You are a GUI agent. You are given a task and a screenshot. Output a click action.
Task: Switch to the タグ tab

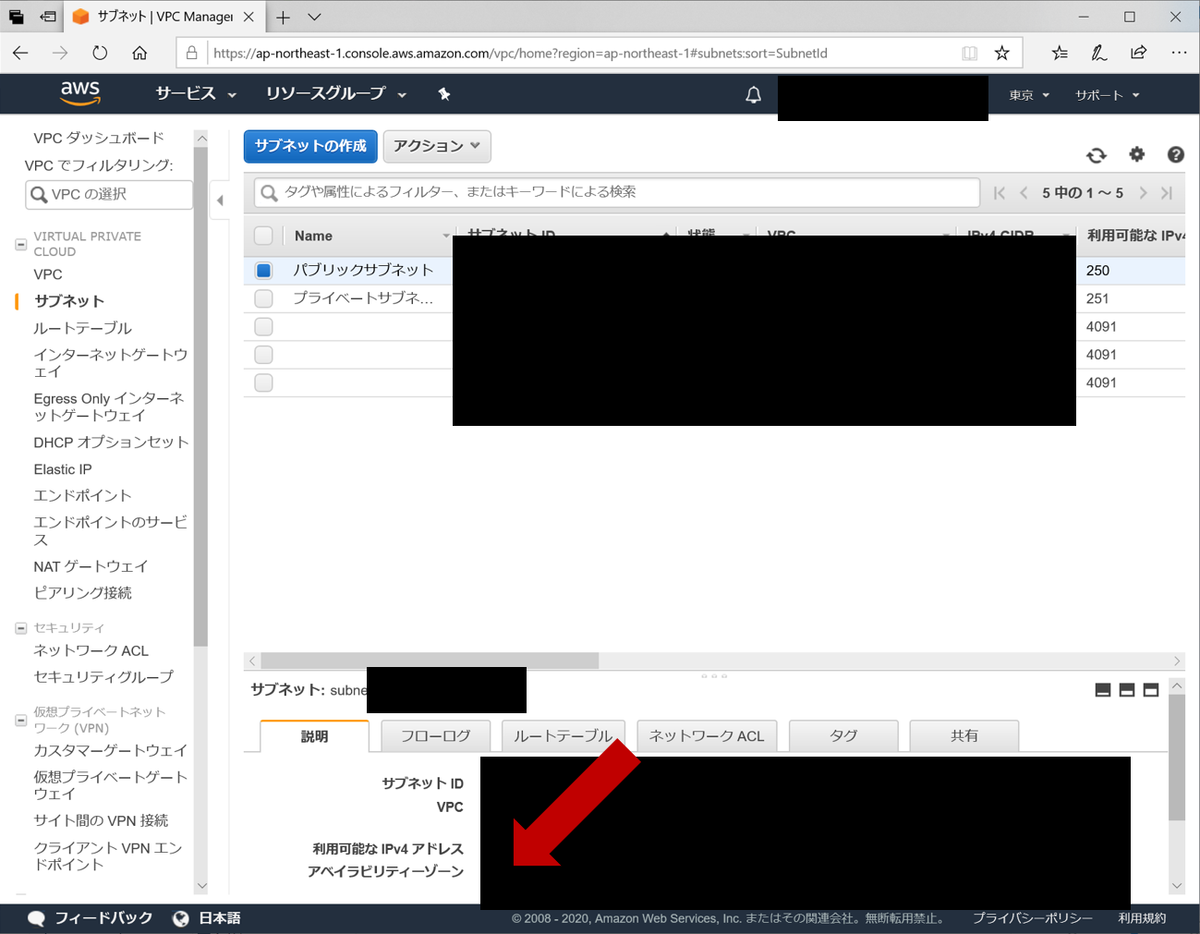tap(843, 736)
